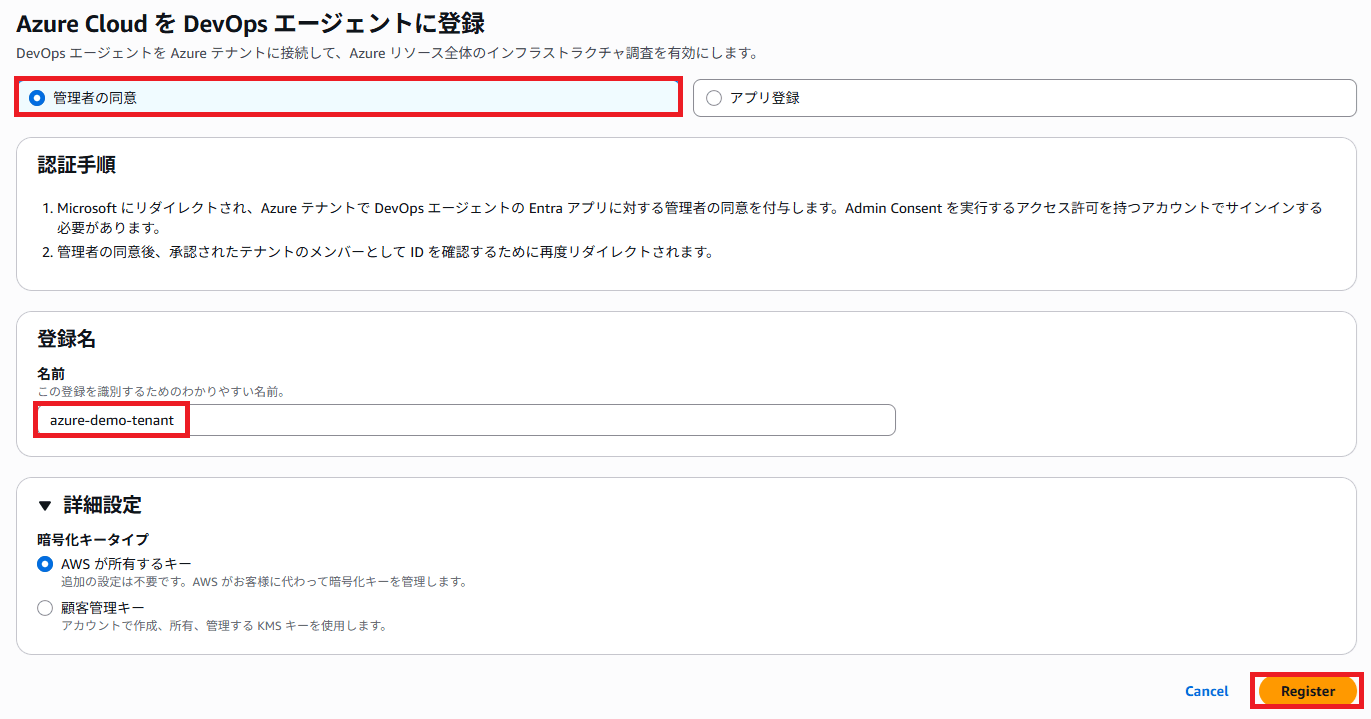Click the 名前 input field
Image resolution: width=1371 pixels, height=719 pixels.
click(466, 421)
